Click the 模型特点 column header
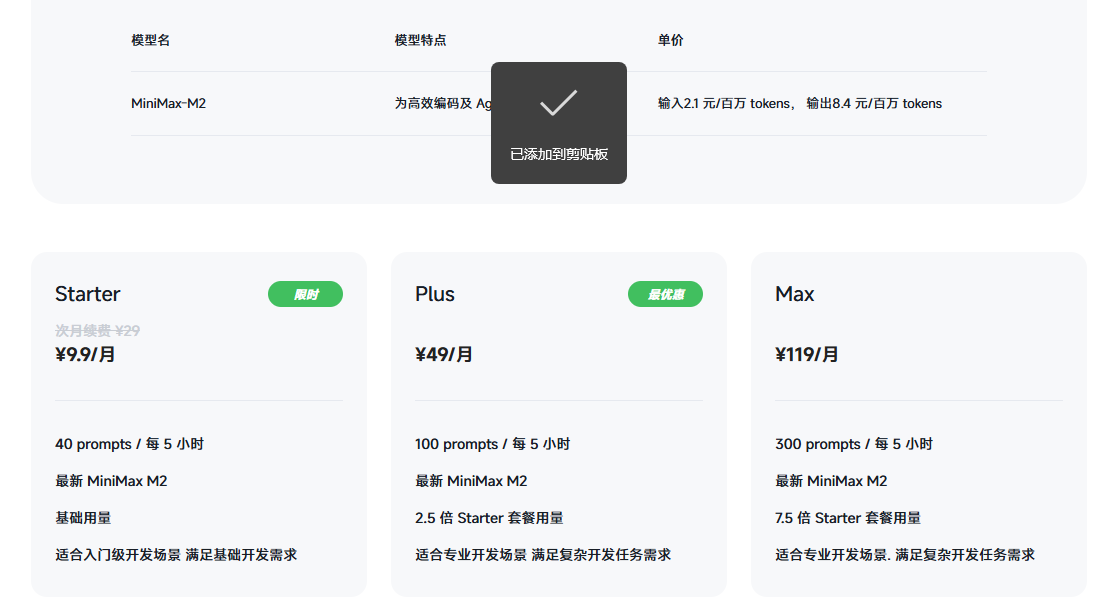This screenshot has width=1104, height=612. (418, 40)
